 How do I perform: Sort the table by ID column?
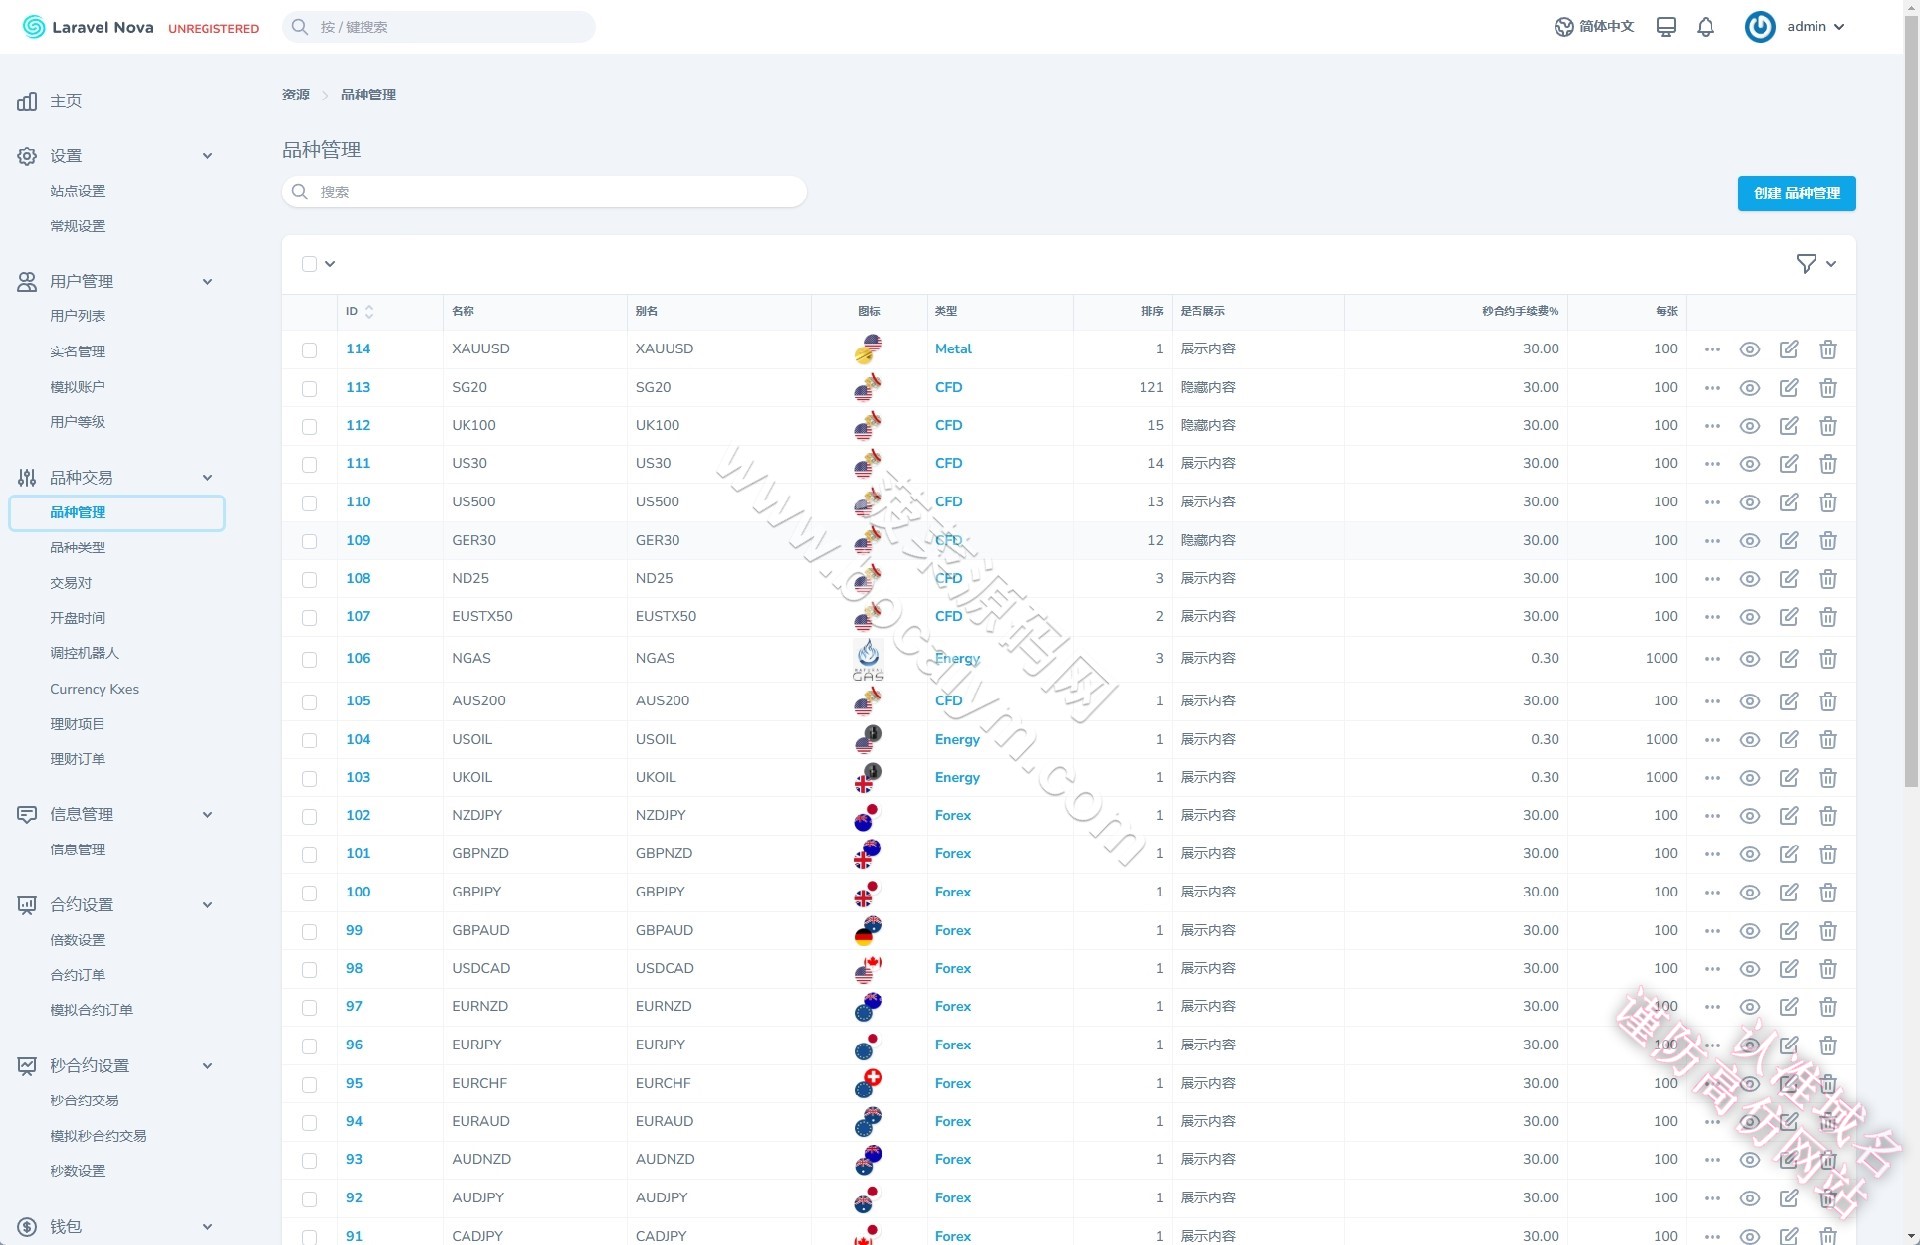point(359,312)
